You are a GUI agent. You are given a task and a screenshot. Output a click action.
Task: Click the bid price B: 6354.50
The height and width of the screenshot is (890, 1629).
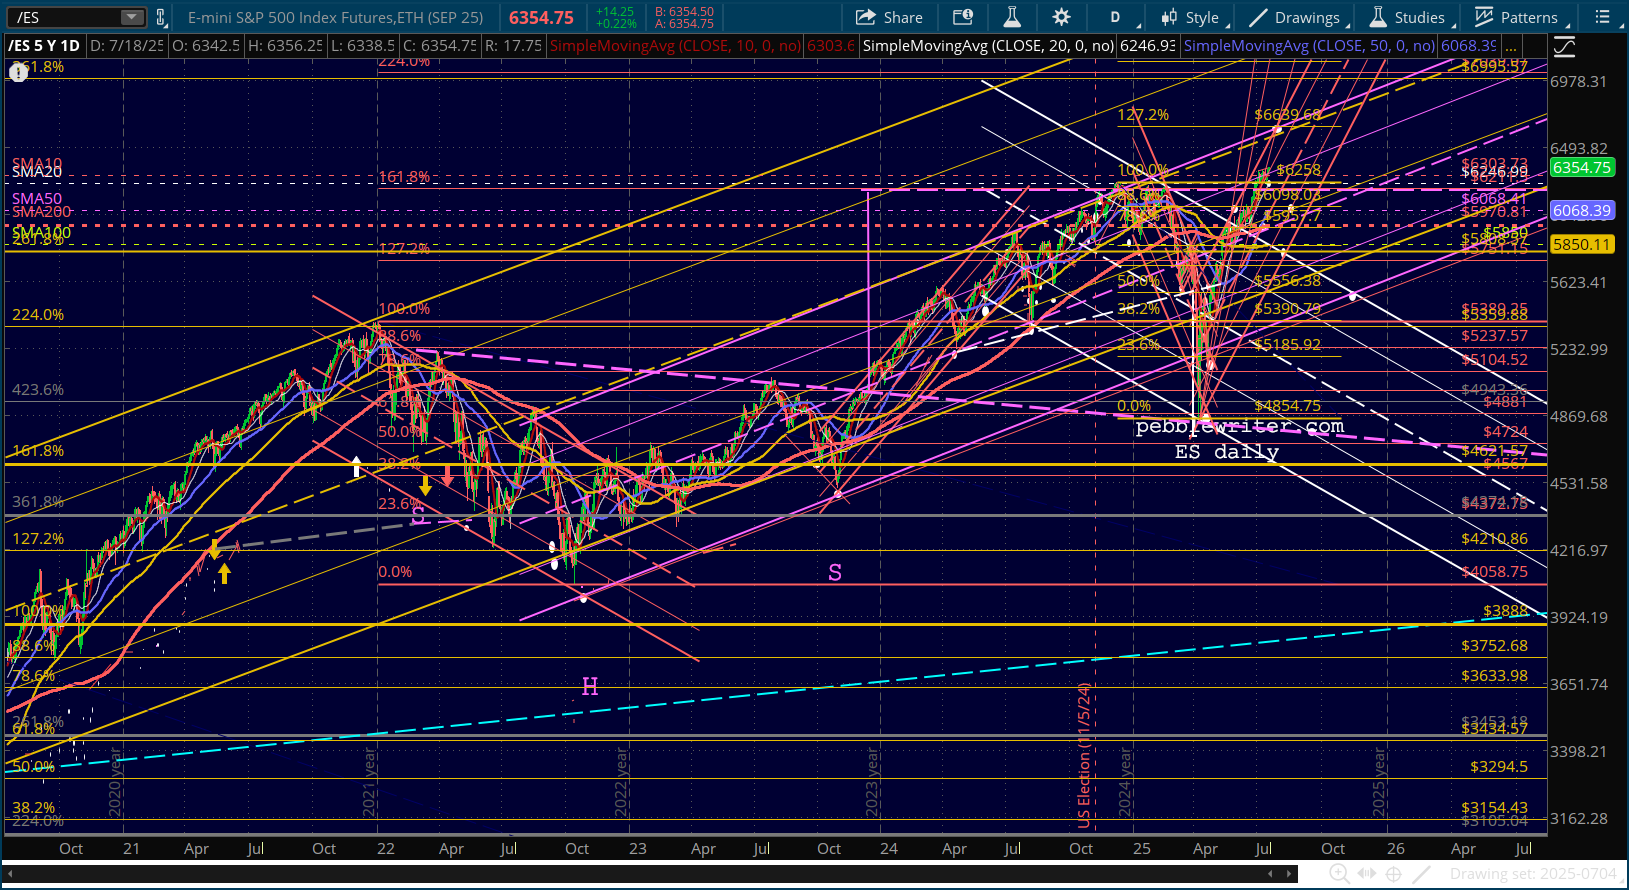pyautogui.click(x=684, y=12)
